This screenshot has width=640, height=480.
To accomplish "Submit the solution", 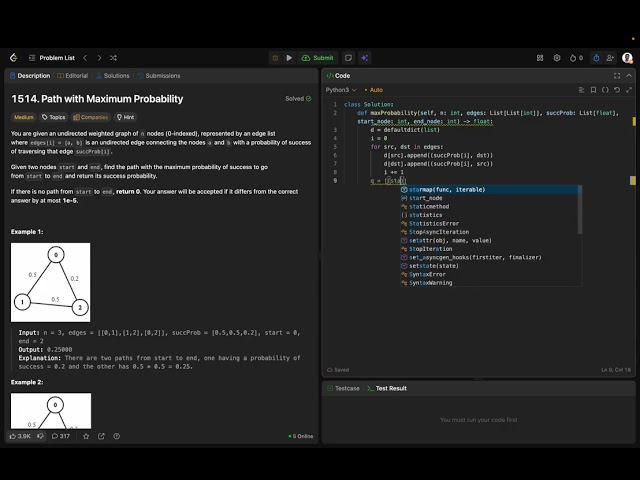I will (318, 58).
